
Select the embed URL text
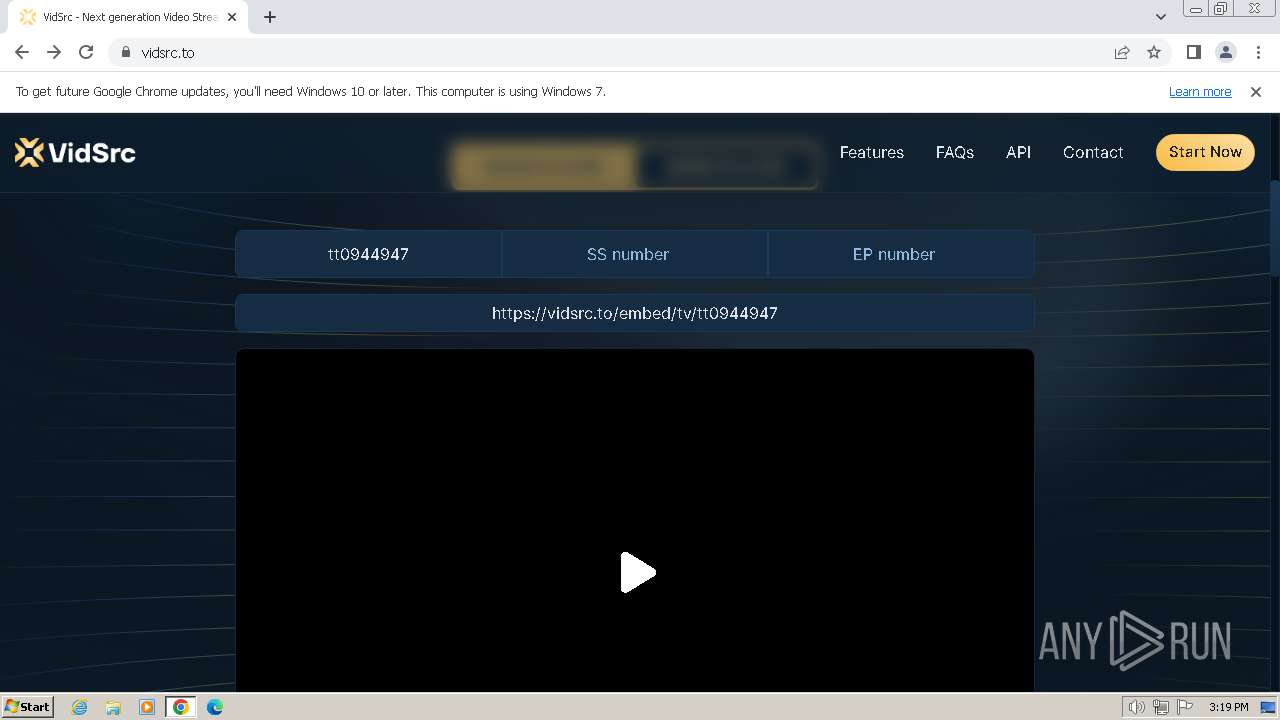pos(635,313)
